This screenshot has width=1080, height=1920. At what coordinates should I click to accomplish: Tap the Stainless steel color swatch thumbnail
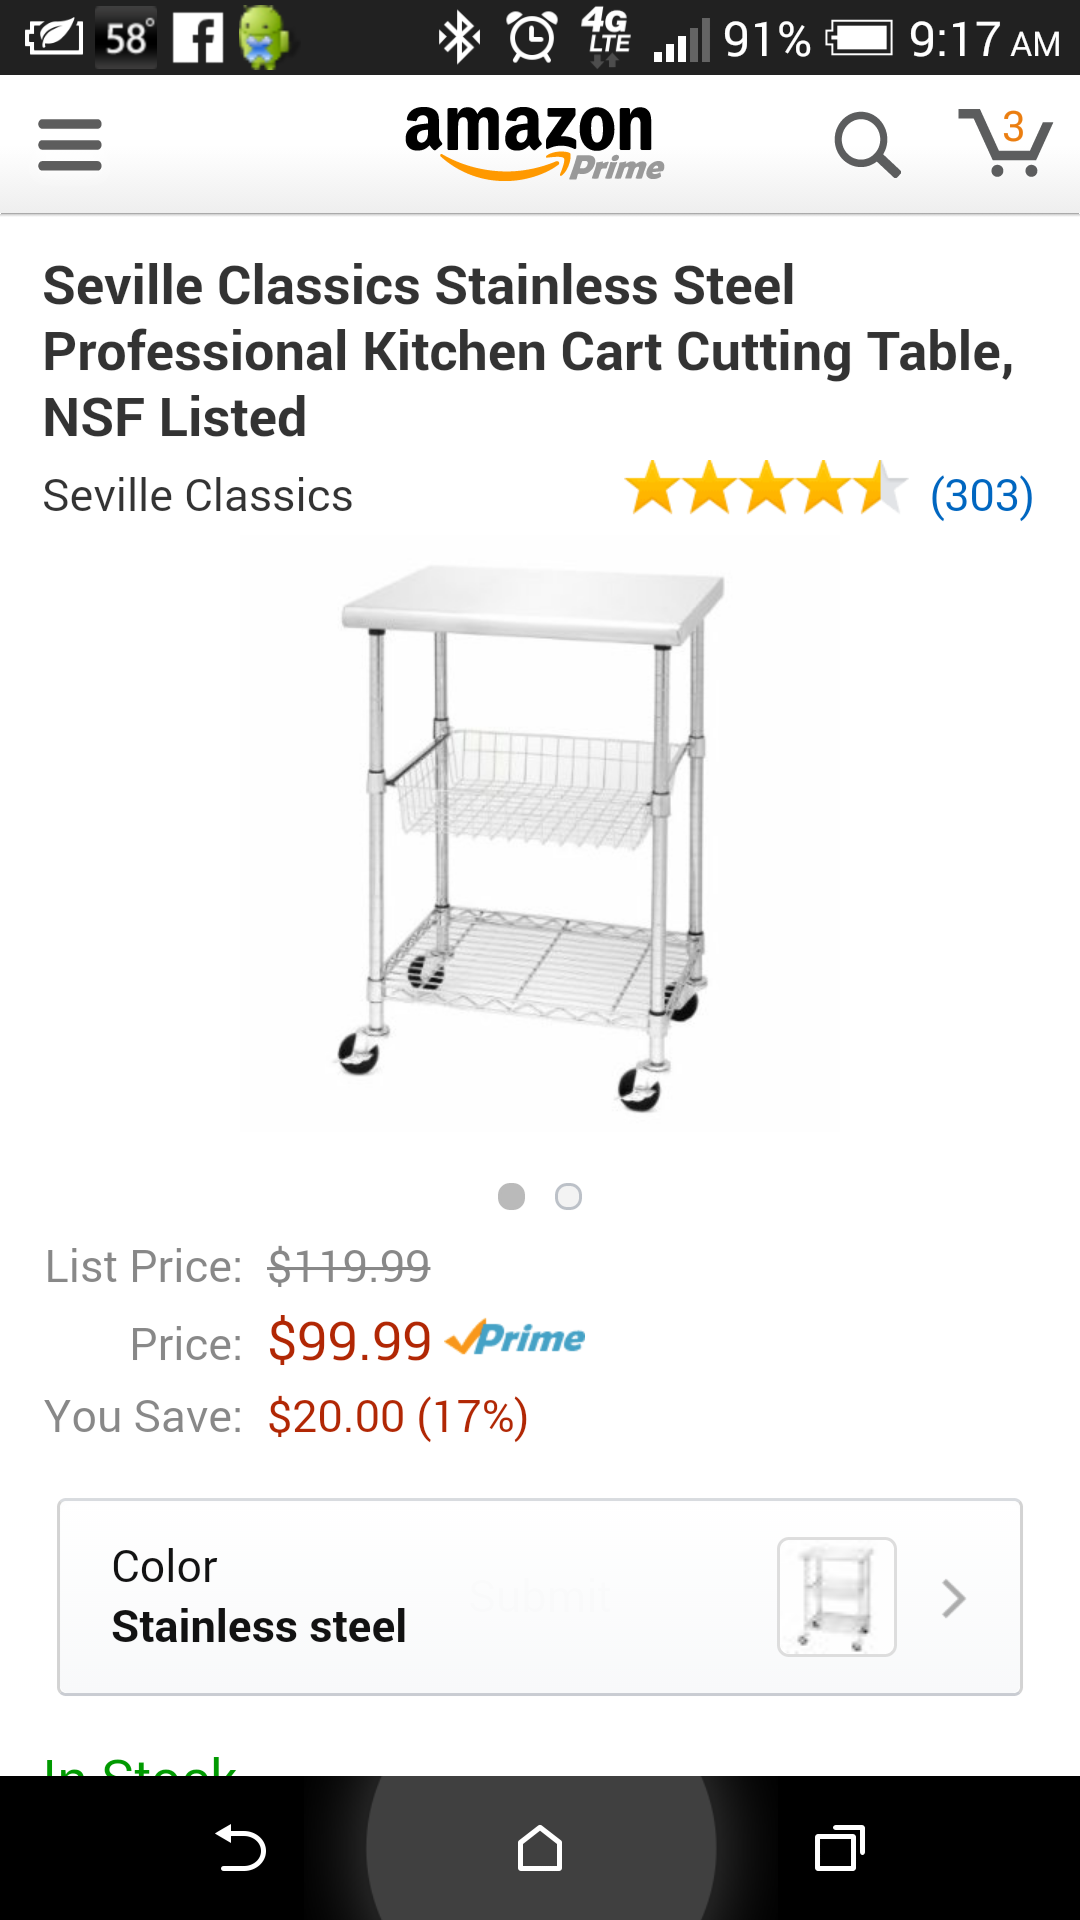tap(837, 1597)
